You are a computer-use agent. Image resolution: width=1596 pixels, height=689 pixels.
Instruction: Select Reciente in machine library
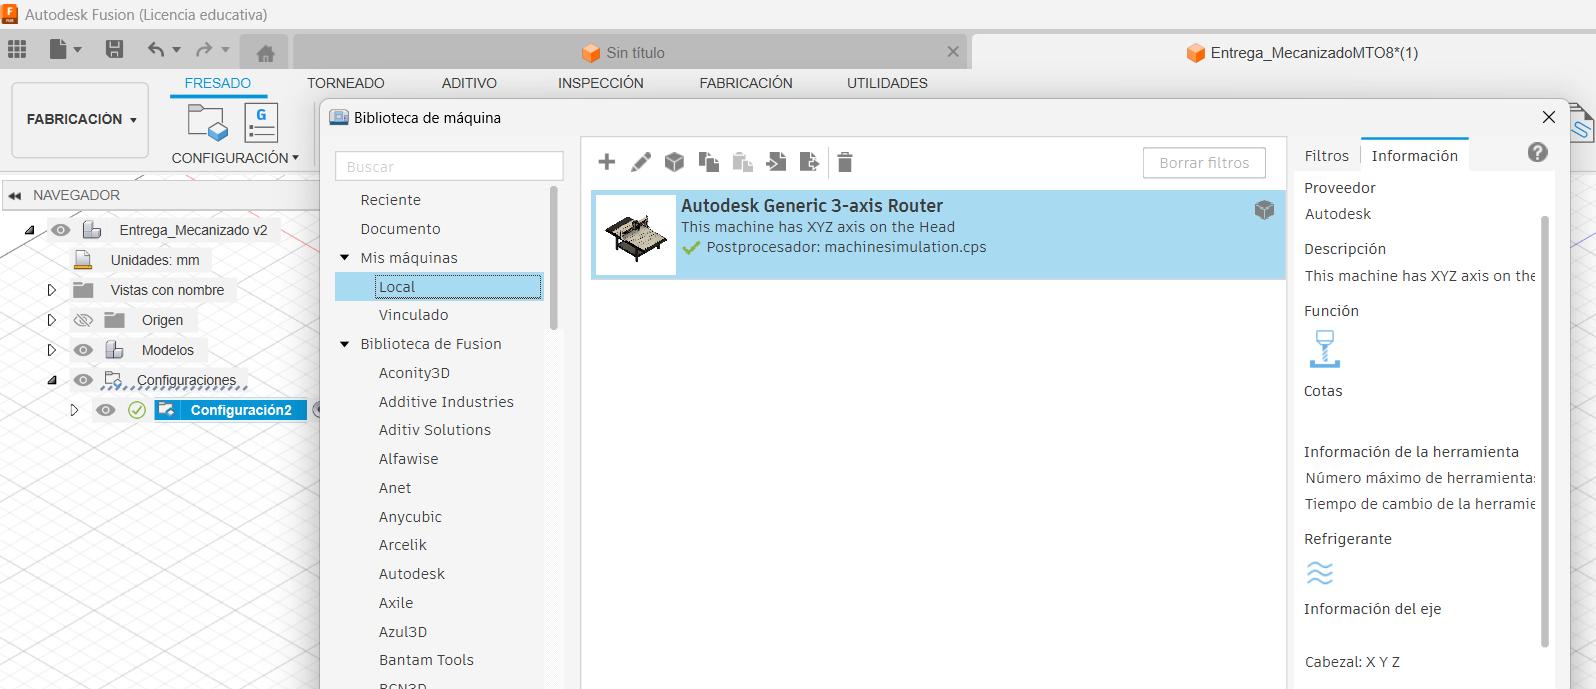(391, 200)
